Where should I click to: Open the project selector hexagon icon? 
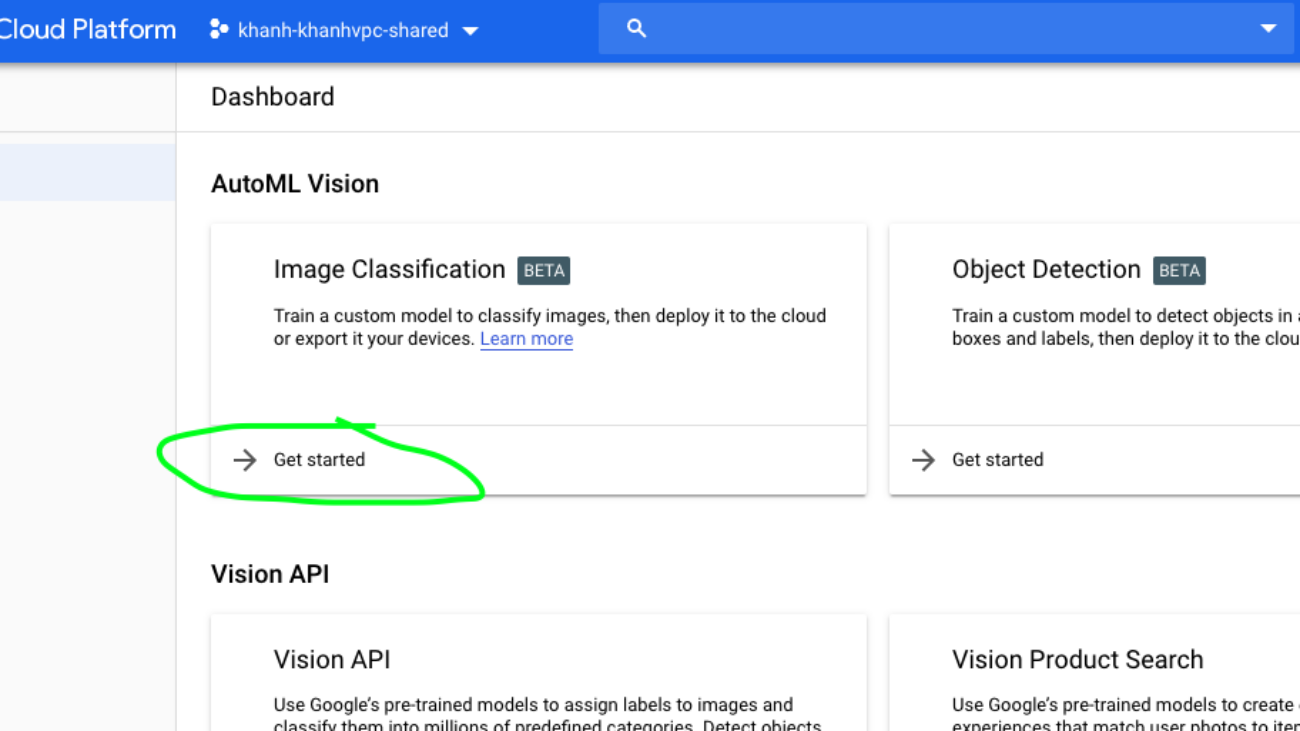click(x=218, y=29)
